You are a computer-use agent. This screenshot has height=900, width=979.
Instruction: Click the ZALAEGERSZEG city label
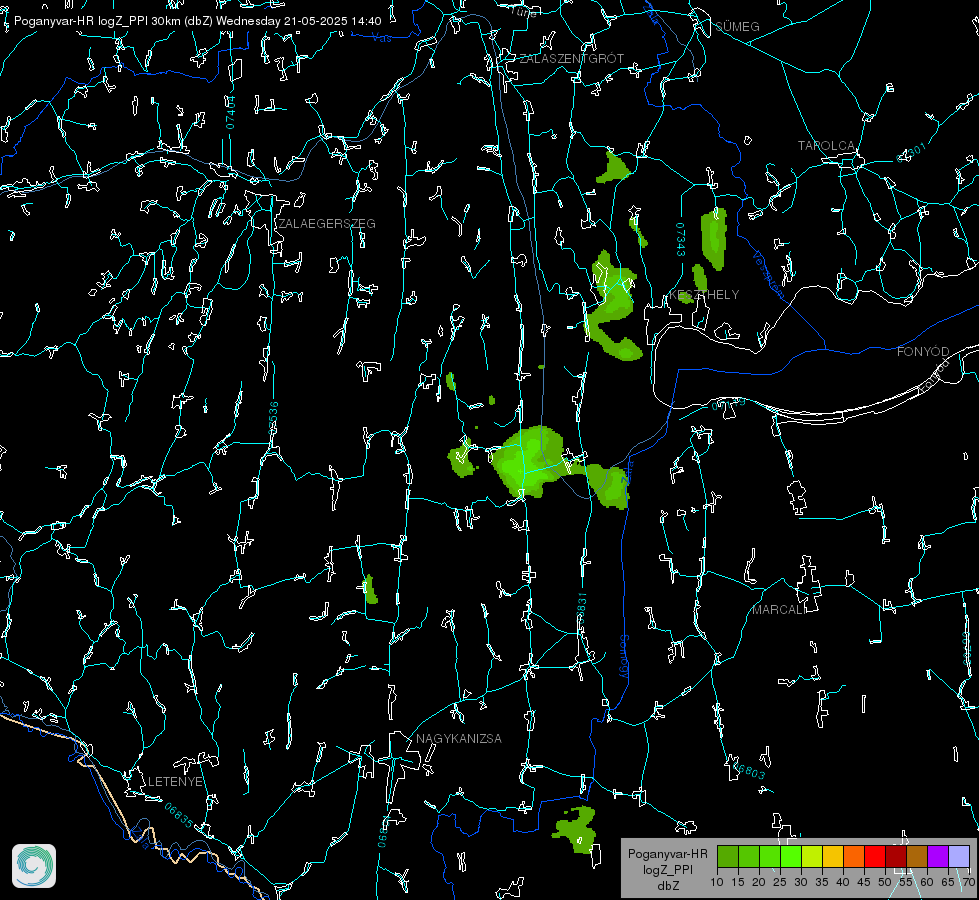pos(327,224)
